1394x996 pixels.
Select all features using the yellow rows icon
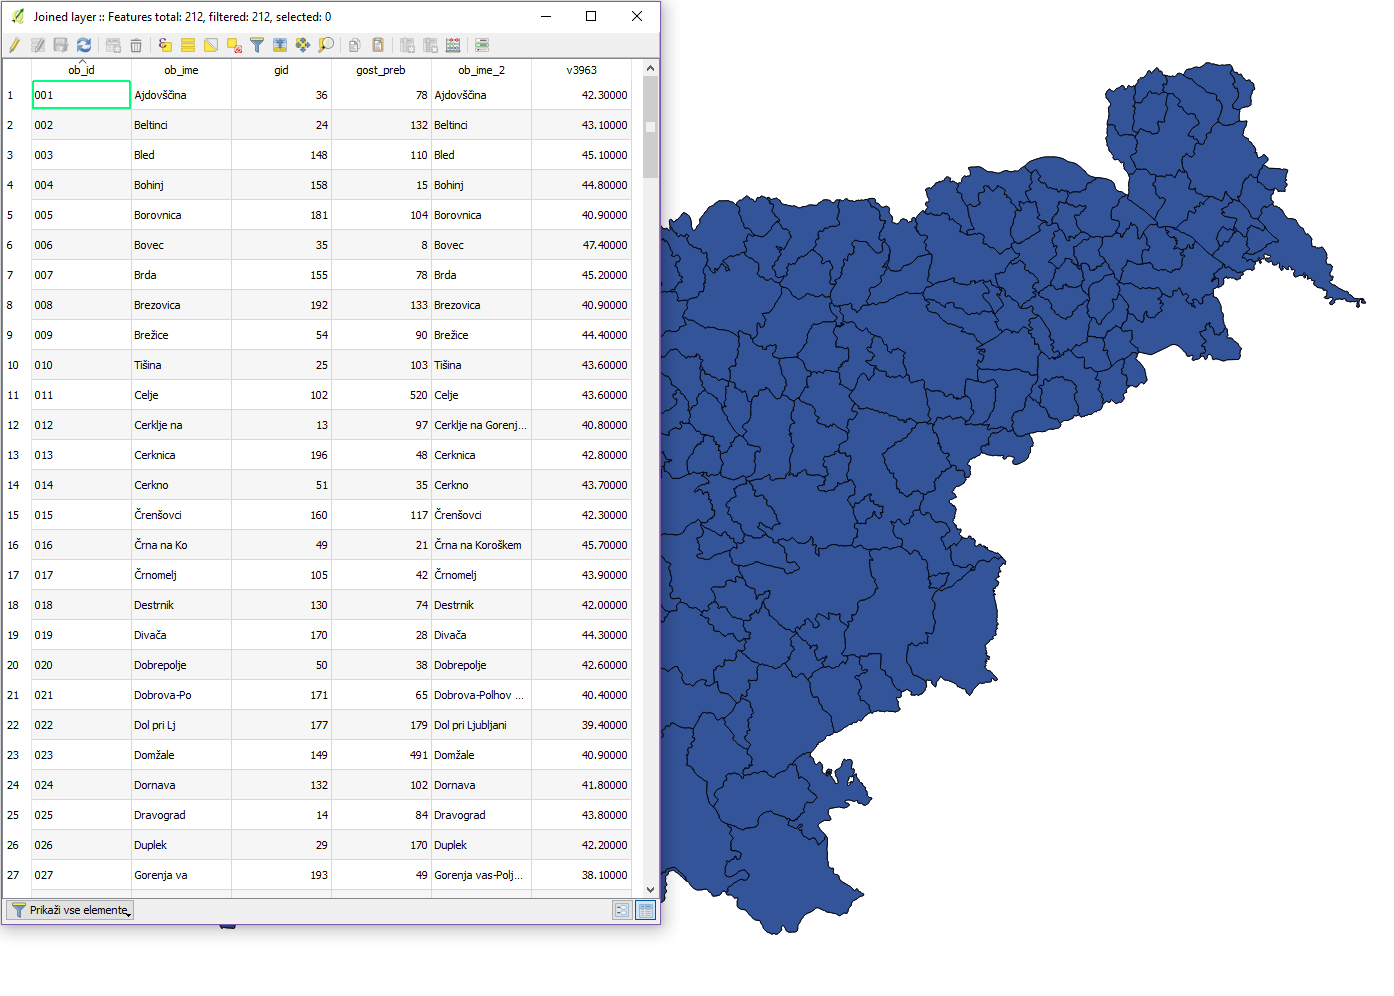click(188, 45)
